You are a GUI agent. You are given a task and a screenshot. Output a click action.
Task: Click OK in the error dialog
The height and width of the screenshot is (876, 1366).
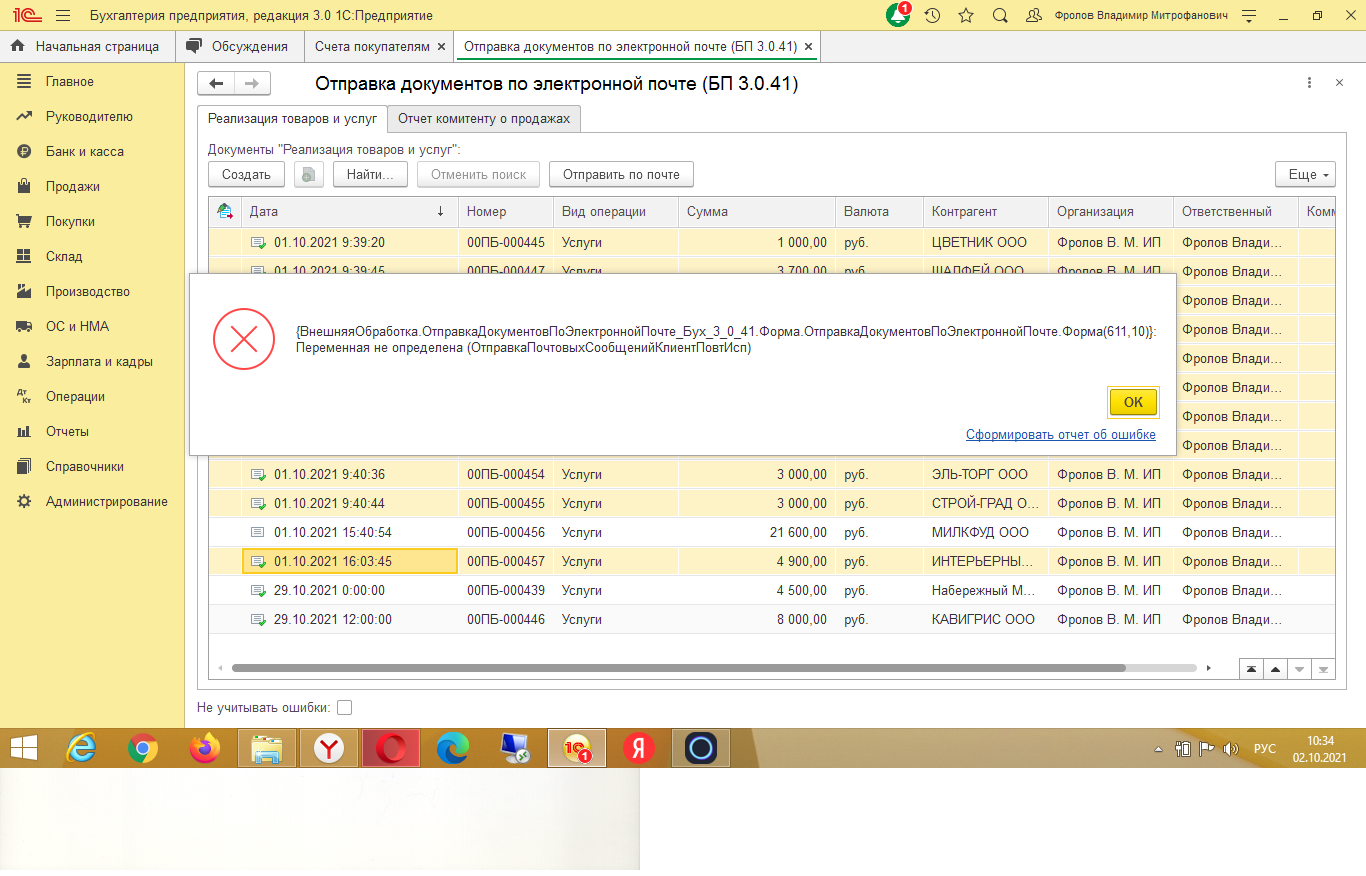tap(1133, 402)
